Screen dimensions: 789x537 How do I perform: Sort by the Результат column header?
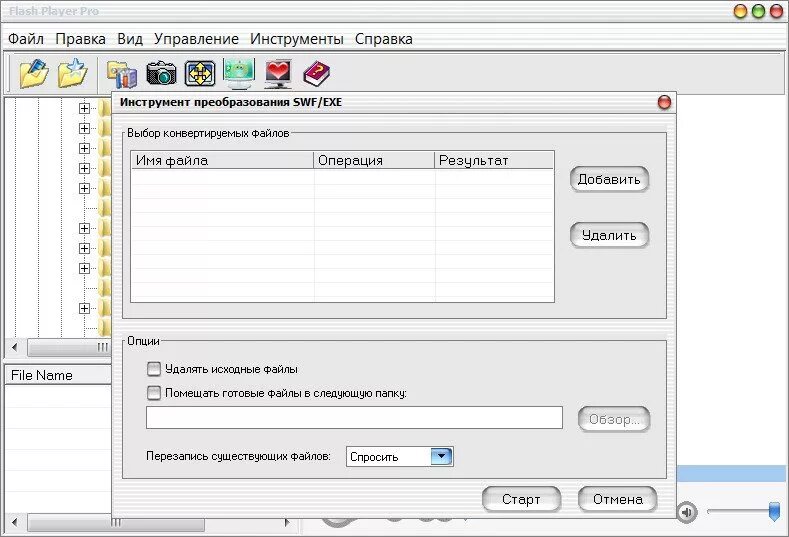494,160
